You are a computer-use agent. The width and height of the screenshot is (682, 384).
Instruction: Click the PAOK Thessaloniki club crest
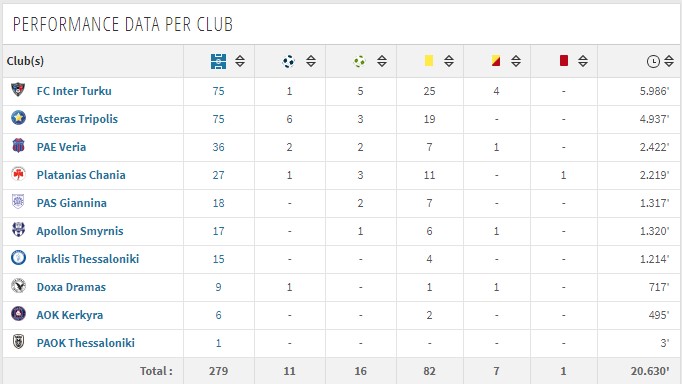click(18, 342)
